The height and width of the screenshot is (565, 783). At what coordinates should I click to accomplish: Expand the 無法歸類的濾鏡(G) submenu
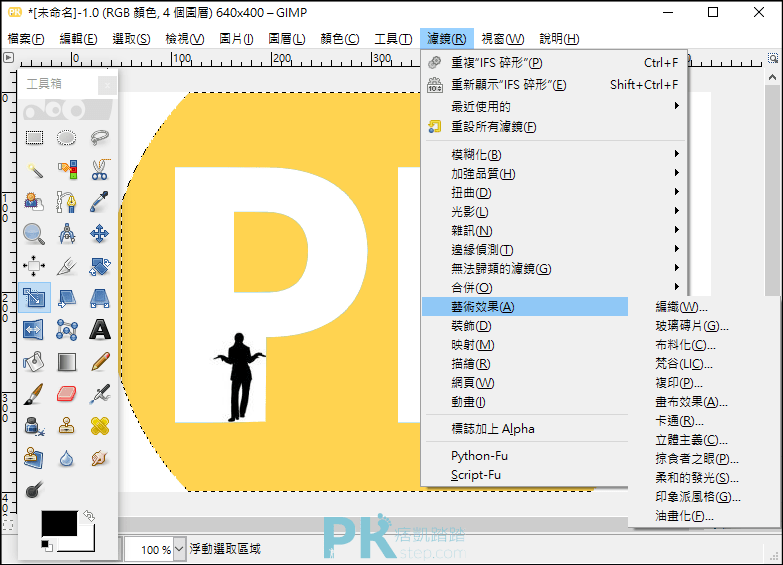(x=555, y=268)
